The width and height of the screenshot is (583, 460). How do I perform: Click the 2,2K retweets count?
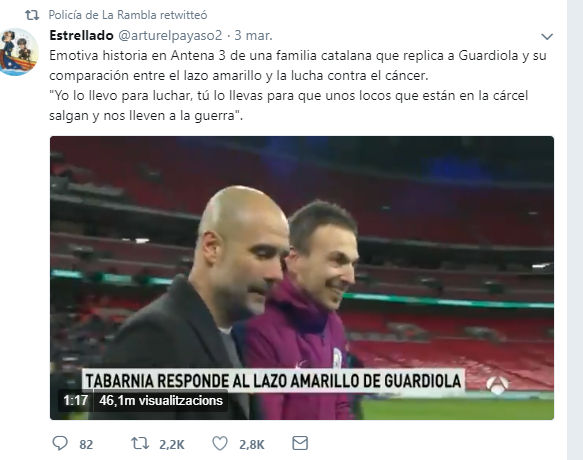172,444
